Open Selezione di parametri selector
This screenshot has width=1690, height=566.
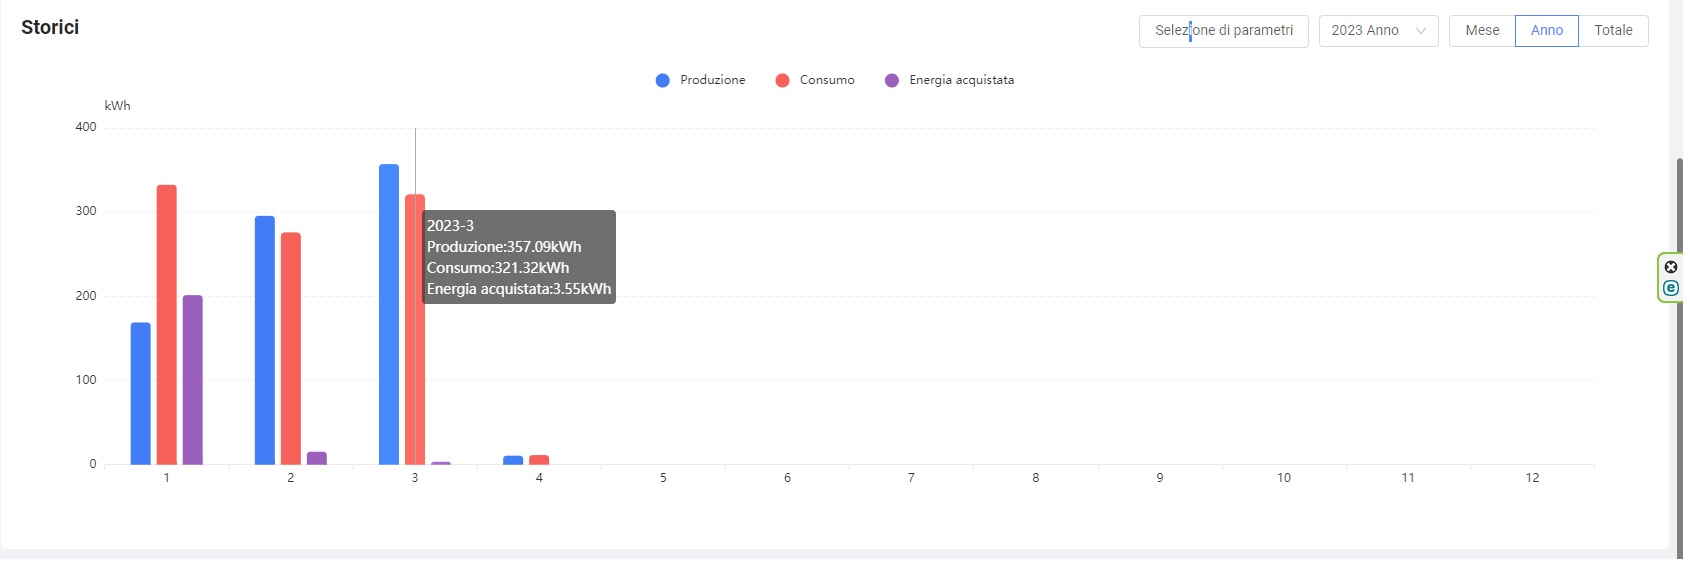tap(1223, 31)
